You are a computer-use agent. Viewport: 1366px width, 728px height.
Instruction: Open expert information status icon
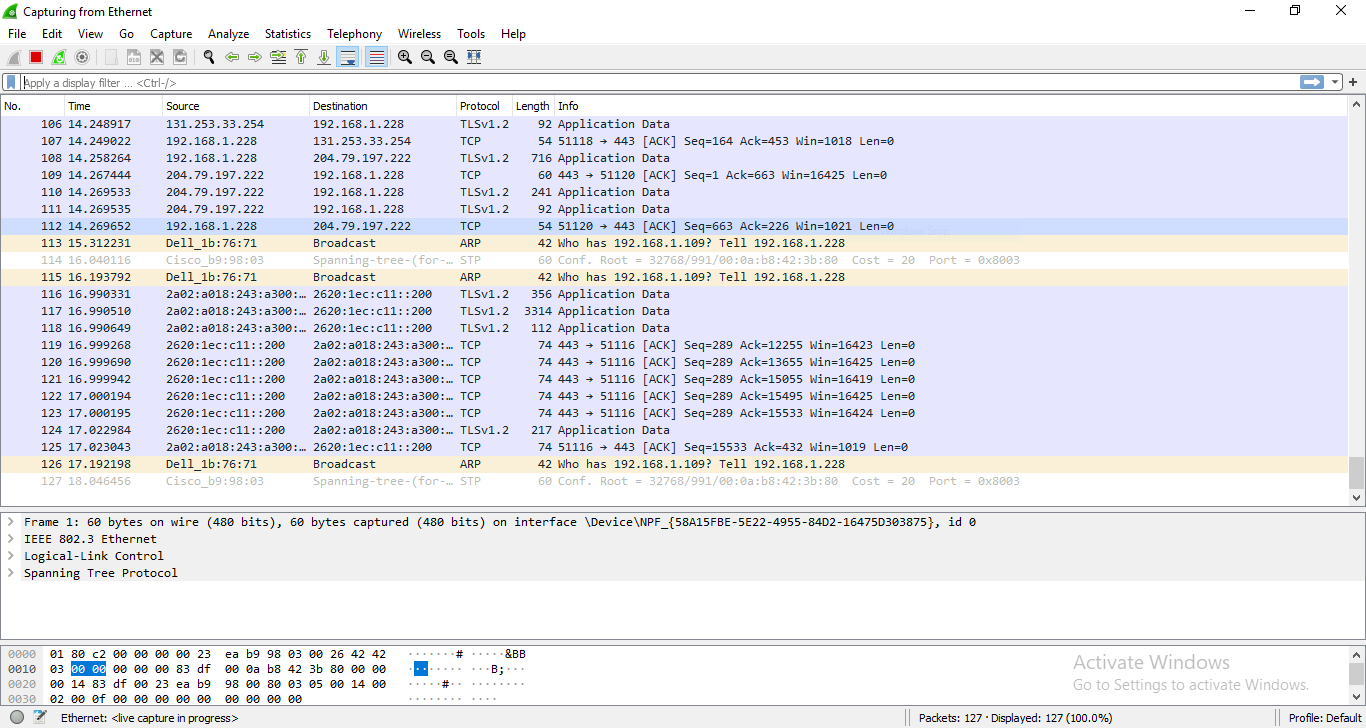coord(17,717)
